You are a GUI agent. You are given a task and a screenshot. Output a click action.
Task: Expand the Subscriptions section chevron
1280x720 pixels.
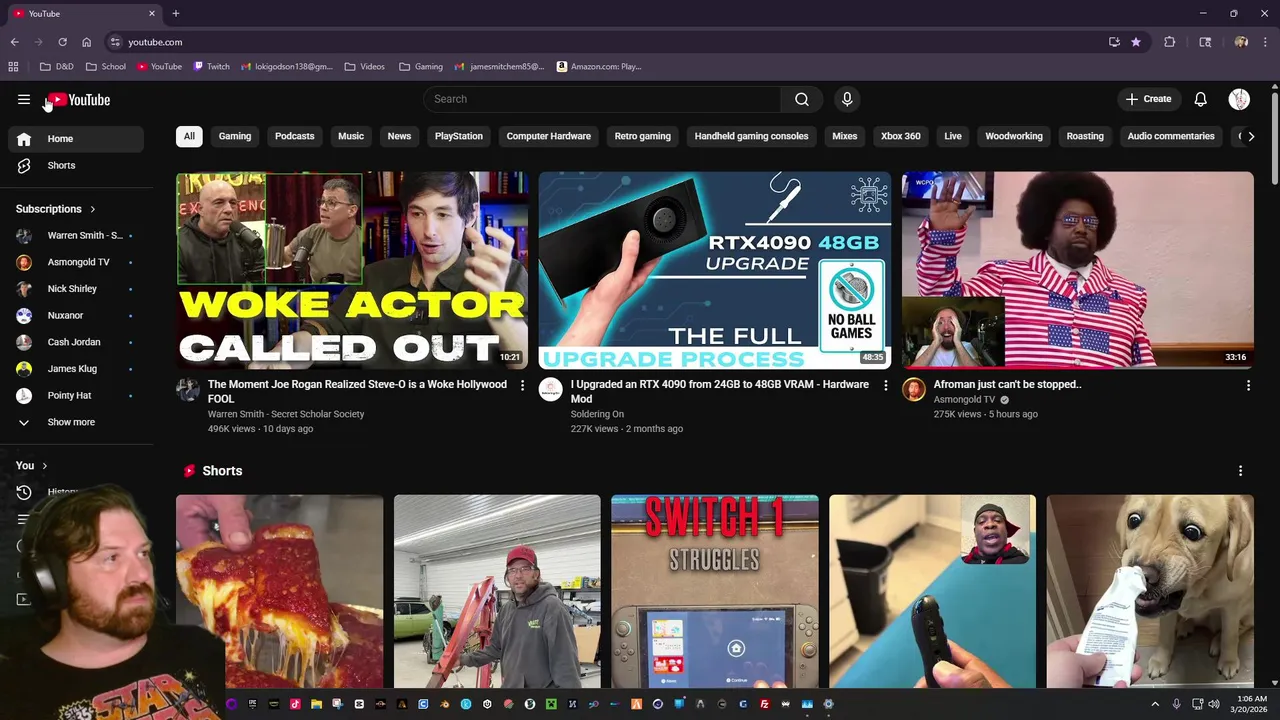pyautogui.click(x=92, y=209)
